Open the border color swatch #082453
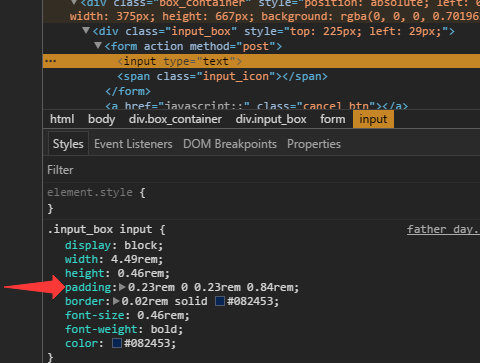 [x=220, y=301]
